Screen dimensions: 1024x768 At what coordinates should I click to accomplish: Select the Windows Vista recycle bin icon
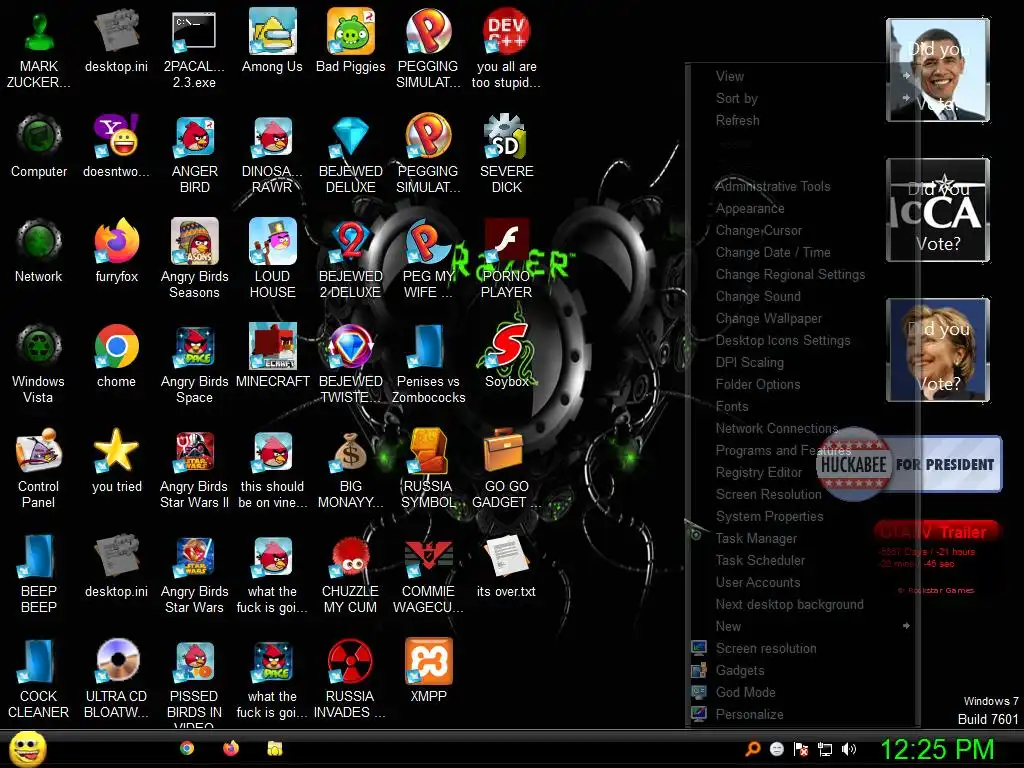pyautogui.click(x=39, y=363)
